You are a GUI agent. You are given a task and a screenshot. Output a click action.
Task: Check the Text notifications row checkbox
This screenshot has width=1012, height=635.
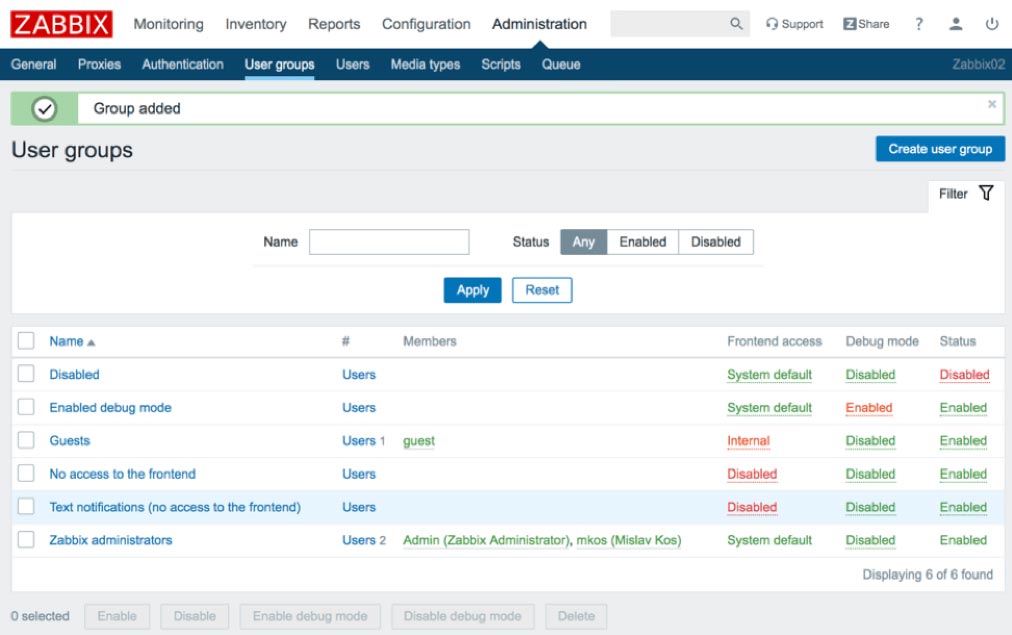[26, 507]
